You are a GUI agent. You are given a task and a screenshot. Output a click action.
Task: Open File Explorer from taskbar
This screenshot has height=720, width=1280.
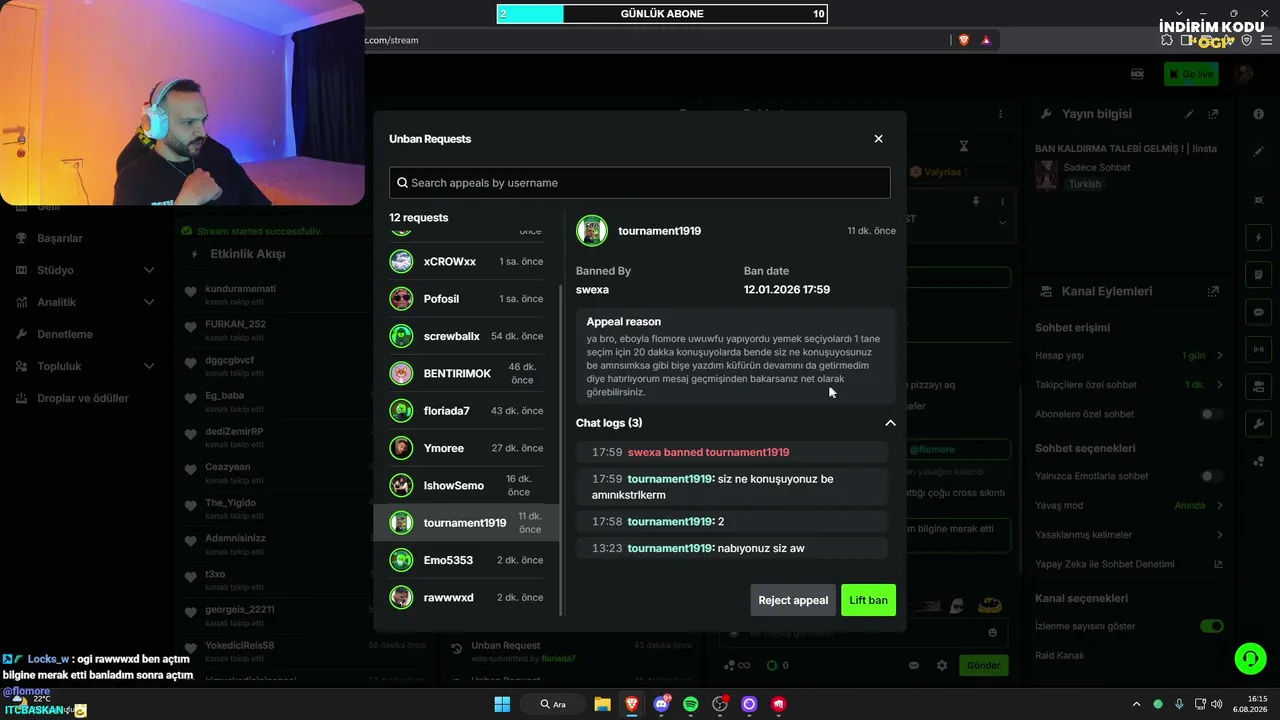coord(602,704)
